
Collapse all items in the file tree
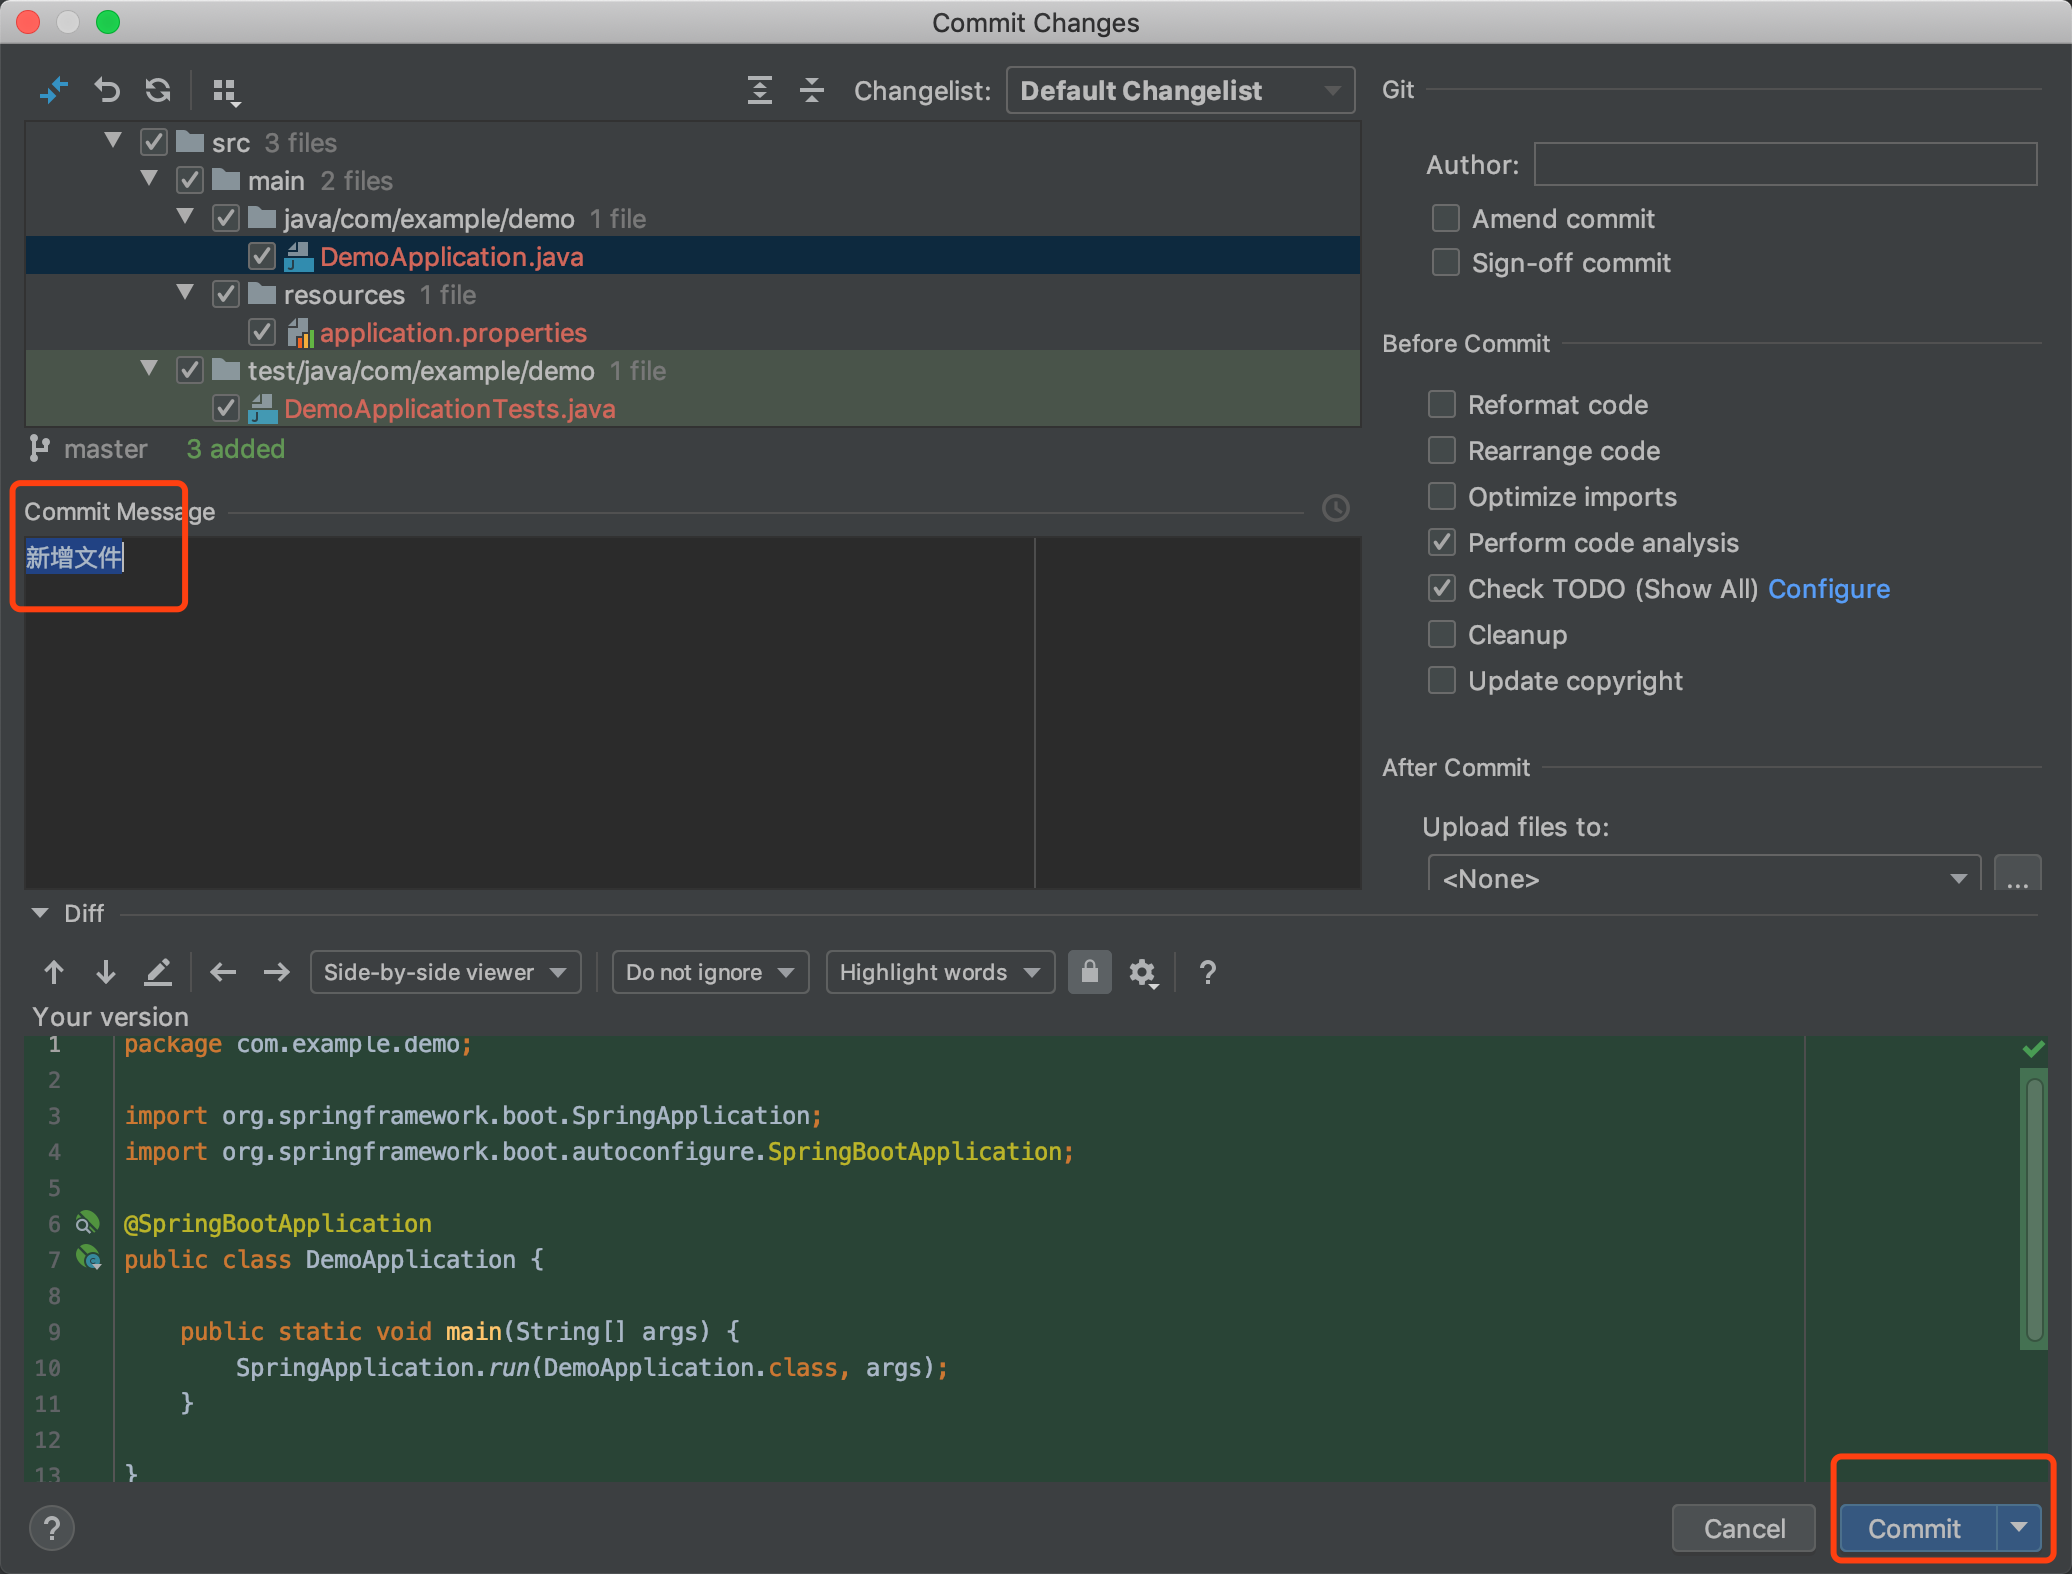click(x=812, y=90)
